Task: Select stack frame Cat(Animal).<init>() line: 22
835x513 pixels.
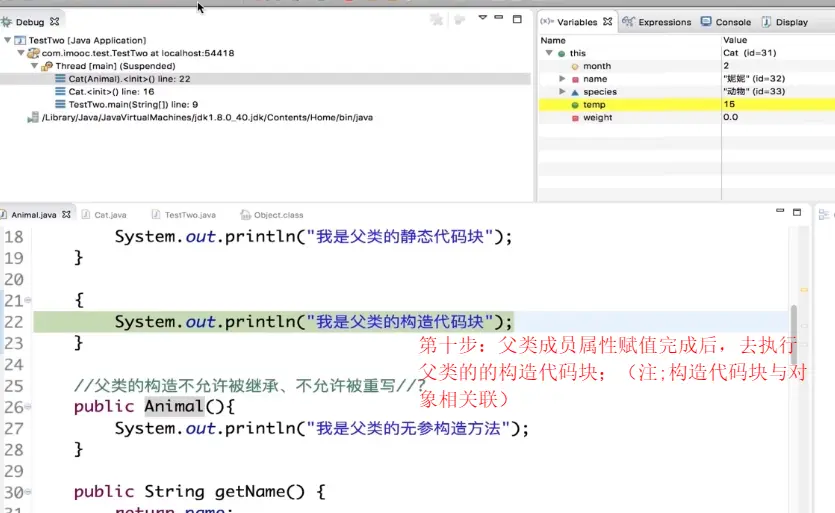Action: click(129, 78)
